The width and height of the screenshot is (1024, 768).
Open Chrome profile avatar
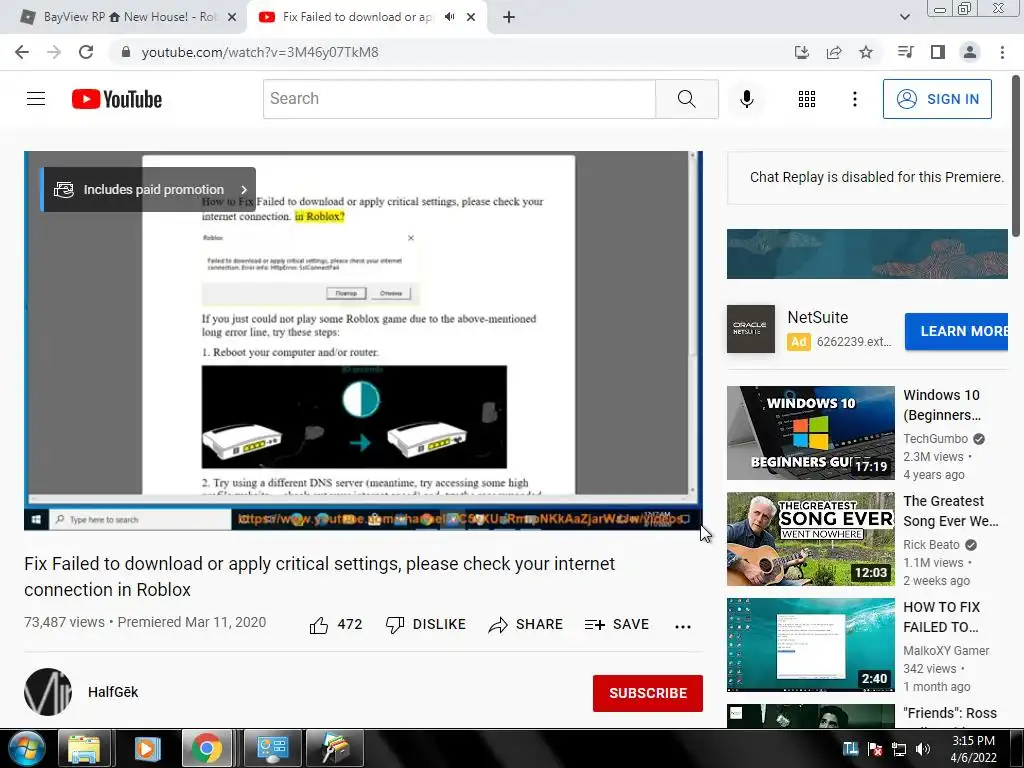[970, 52]
